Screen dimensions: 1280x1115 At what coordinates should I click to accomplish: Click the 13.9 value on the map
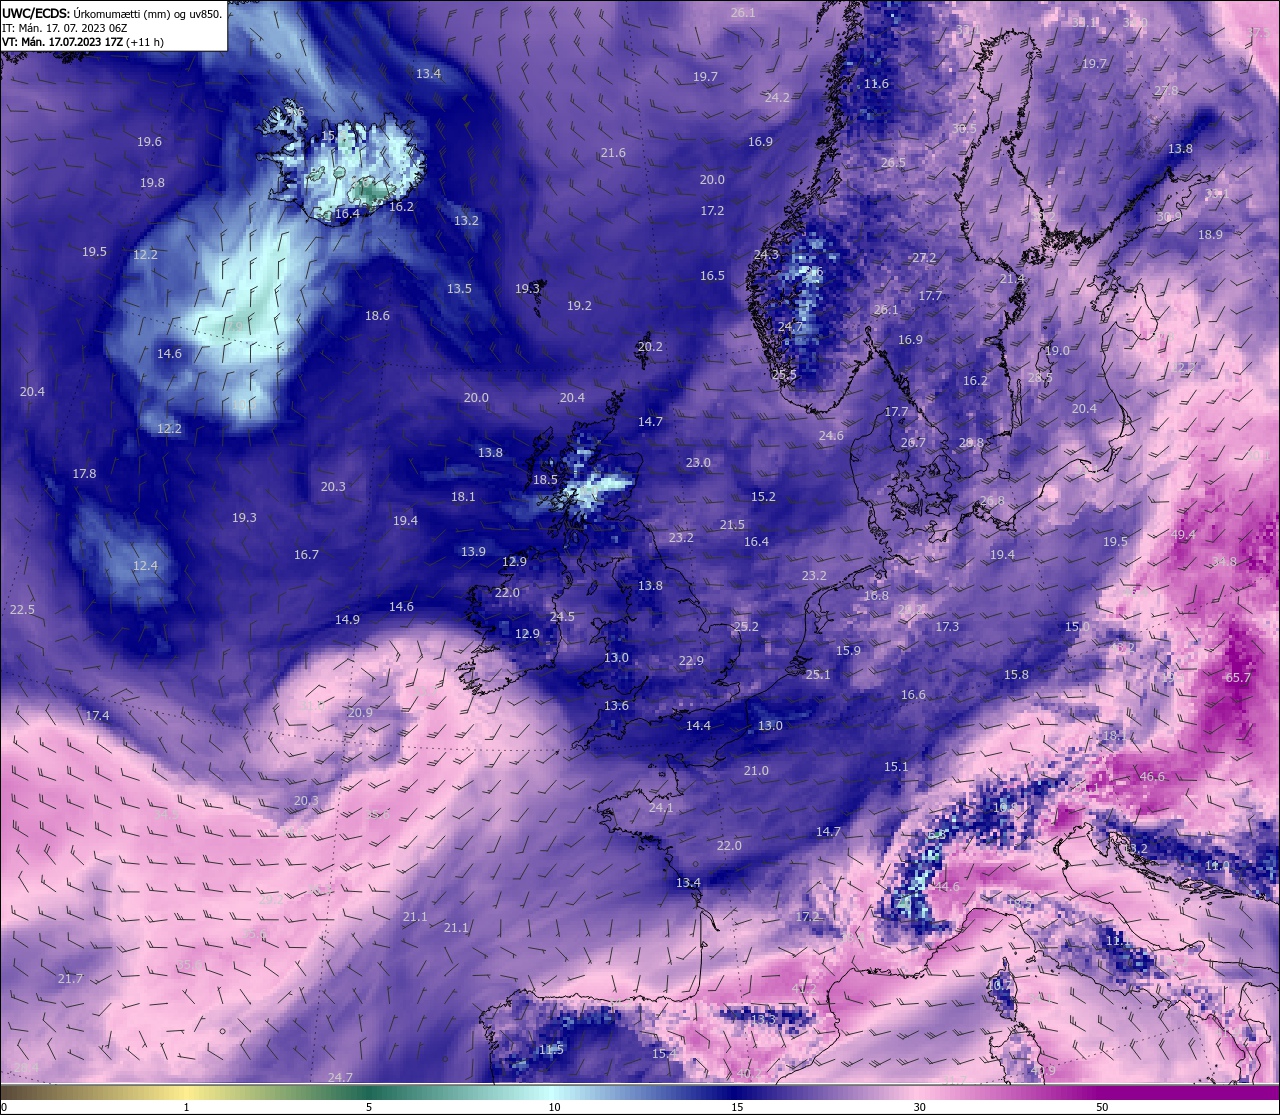[473, 552]
